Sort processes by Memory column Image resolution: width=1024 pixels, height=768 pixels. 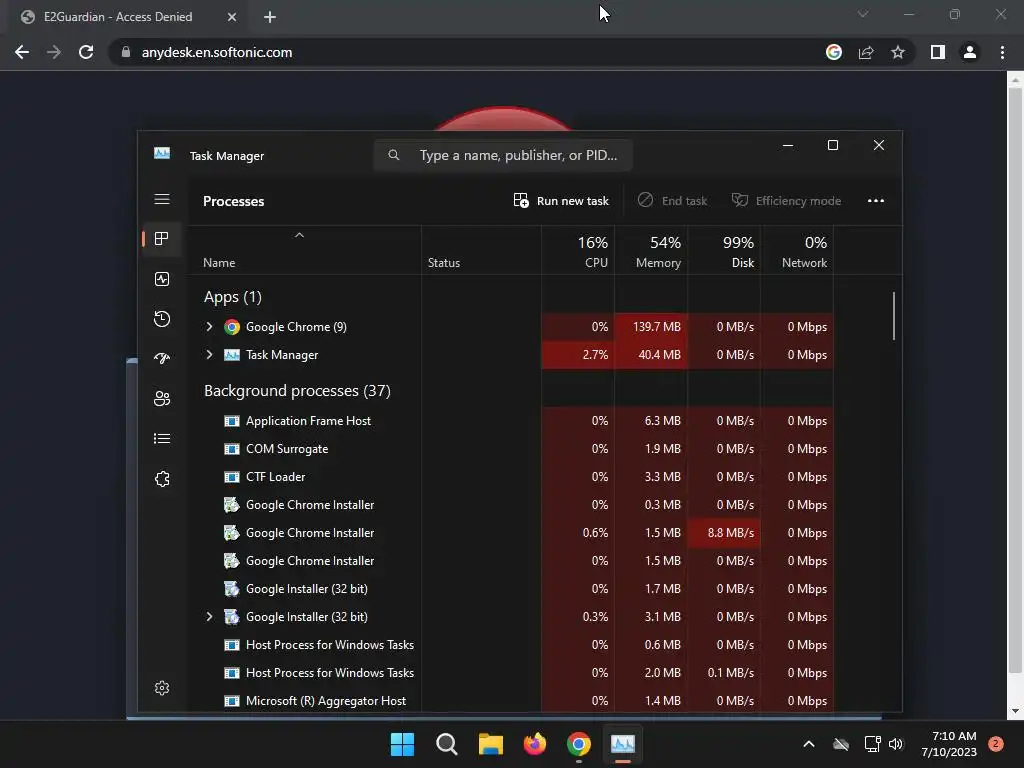point(651,251)
